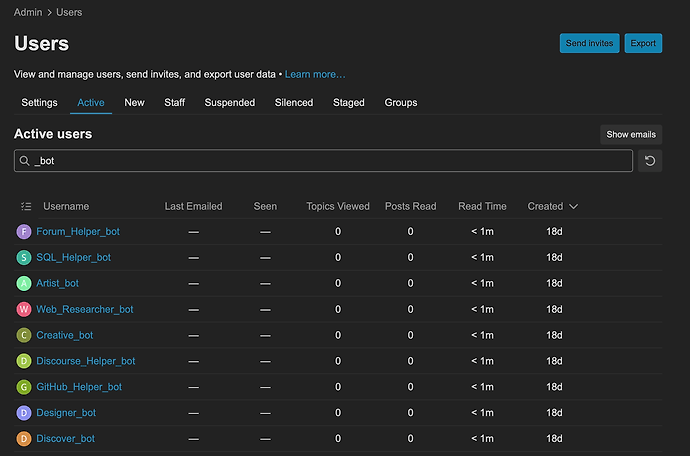Open GitHub_Helper_bot user link

pyautogui.click(x=79, y=387)
